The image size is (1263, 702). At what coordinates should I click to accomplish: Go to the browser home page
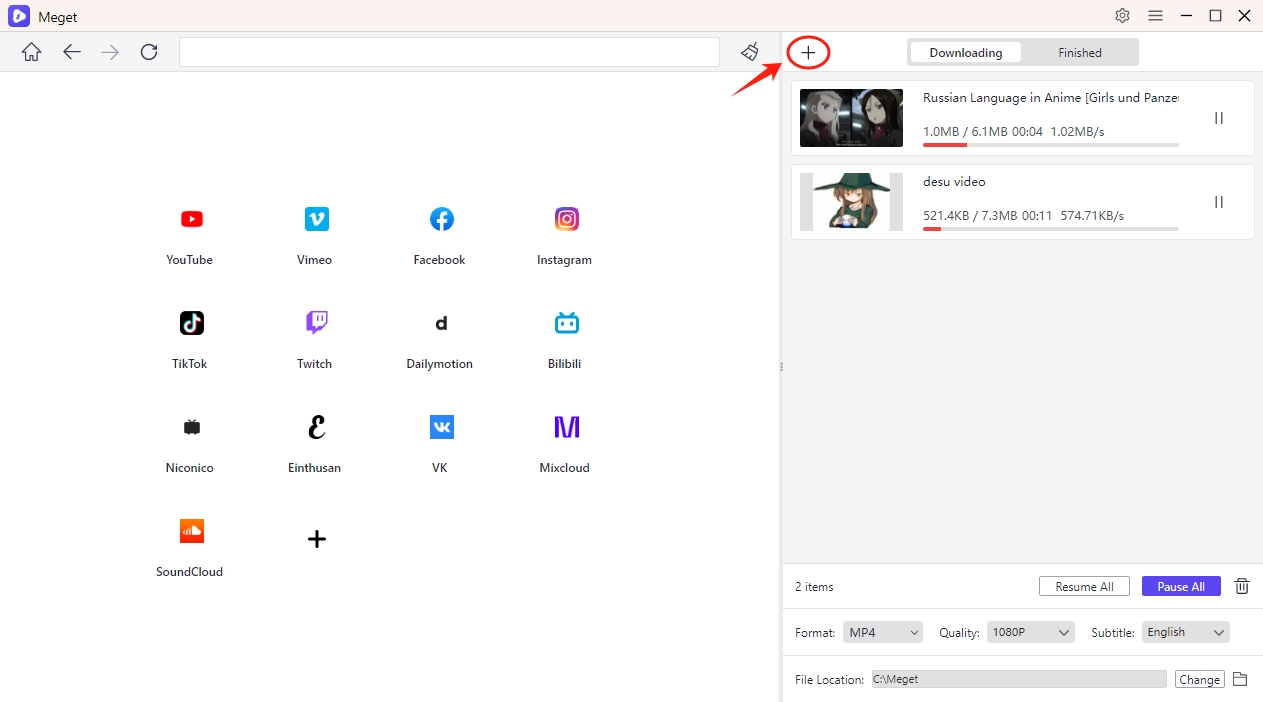pos(32,52)
